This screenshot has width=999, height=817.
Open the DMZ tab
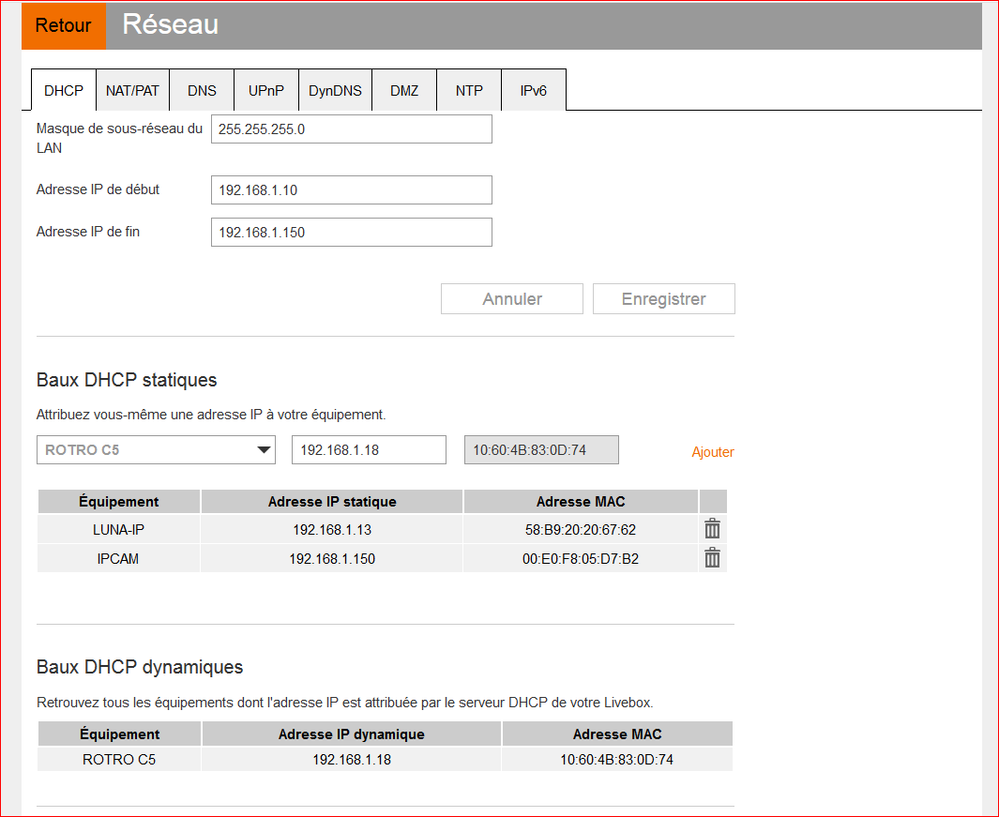click(404, 90)
